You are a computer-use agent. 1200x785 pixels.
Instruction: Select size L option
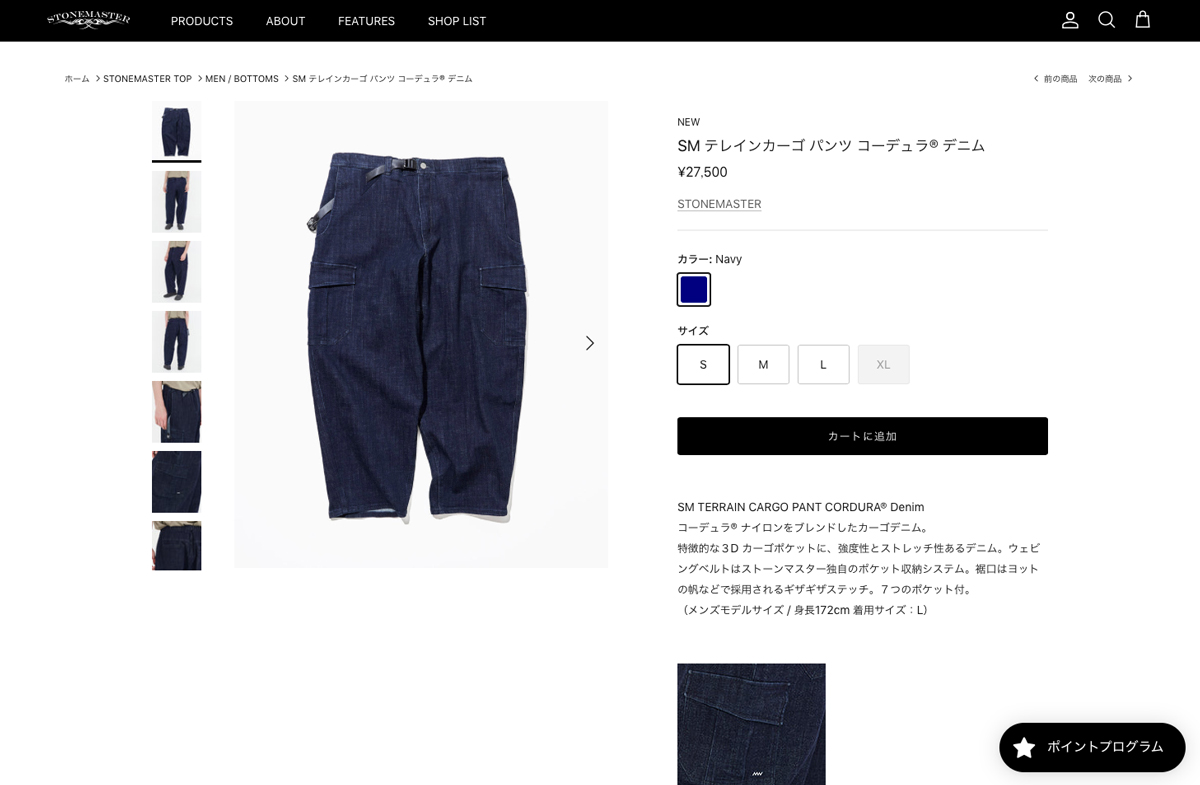tap(823, 364)
